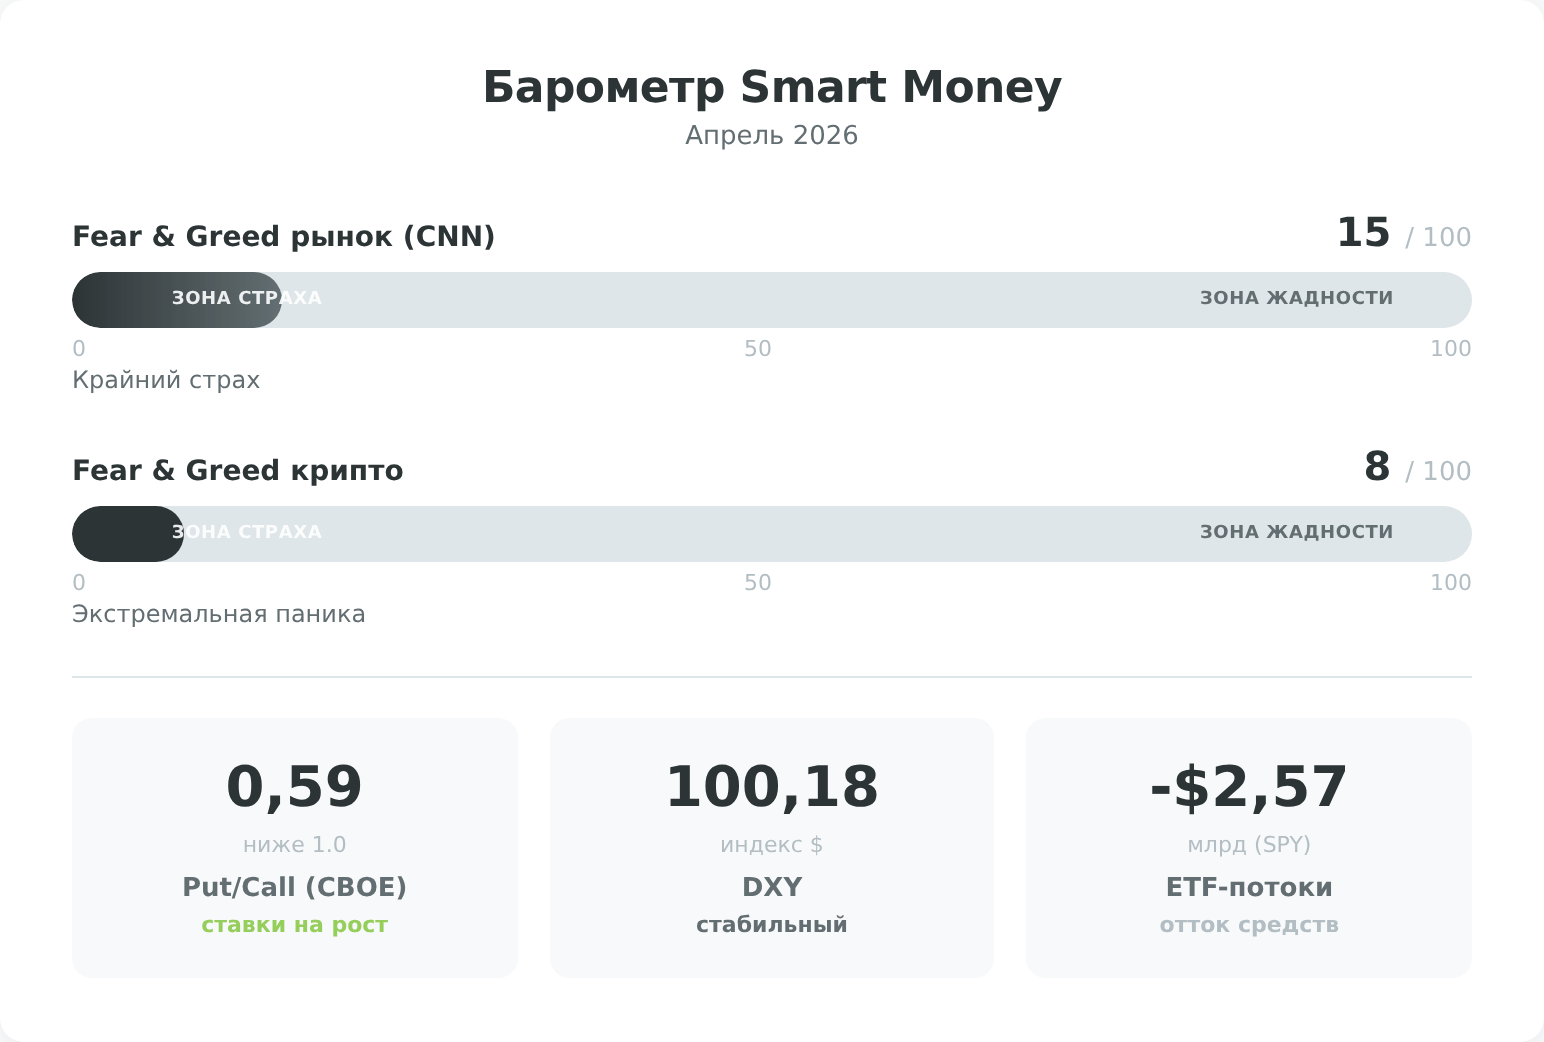Click the "Fear & Greed рынок (CNN)" heading

click(283, 237)
